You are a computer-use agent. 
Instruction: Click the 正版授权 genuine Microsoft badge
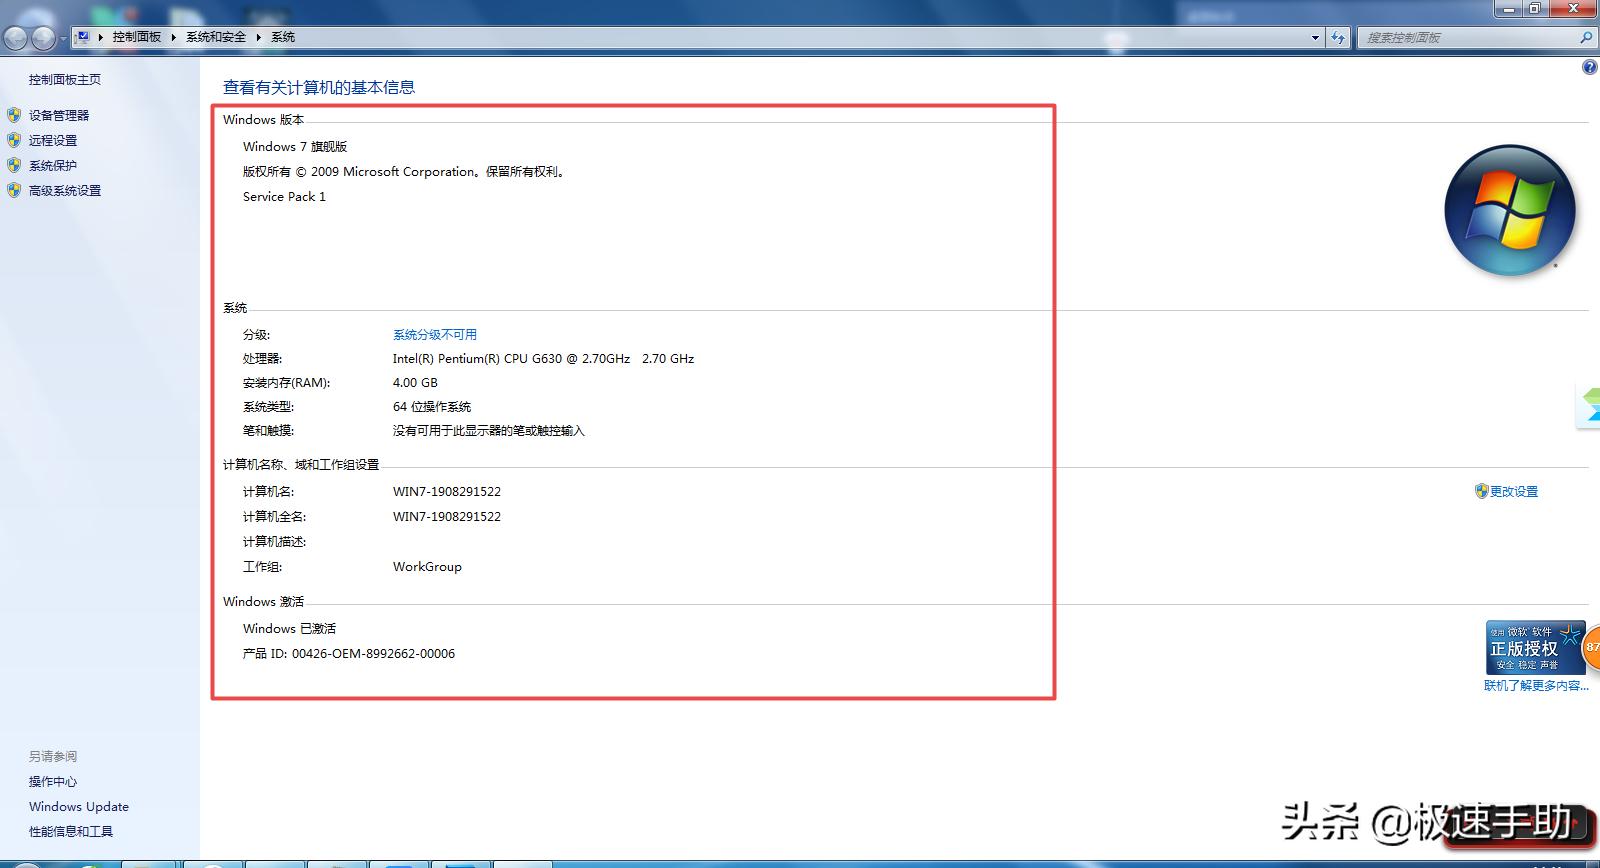coord(1536,647)
